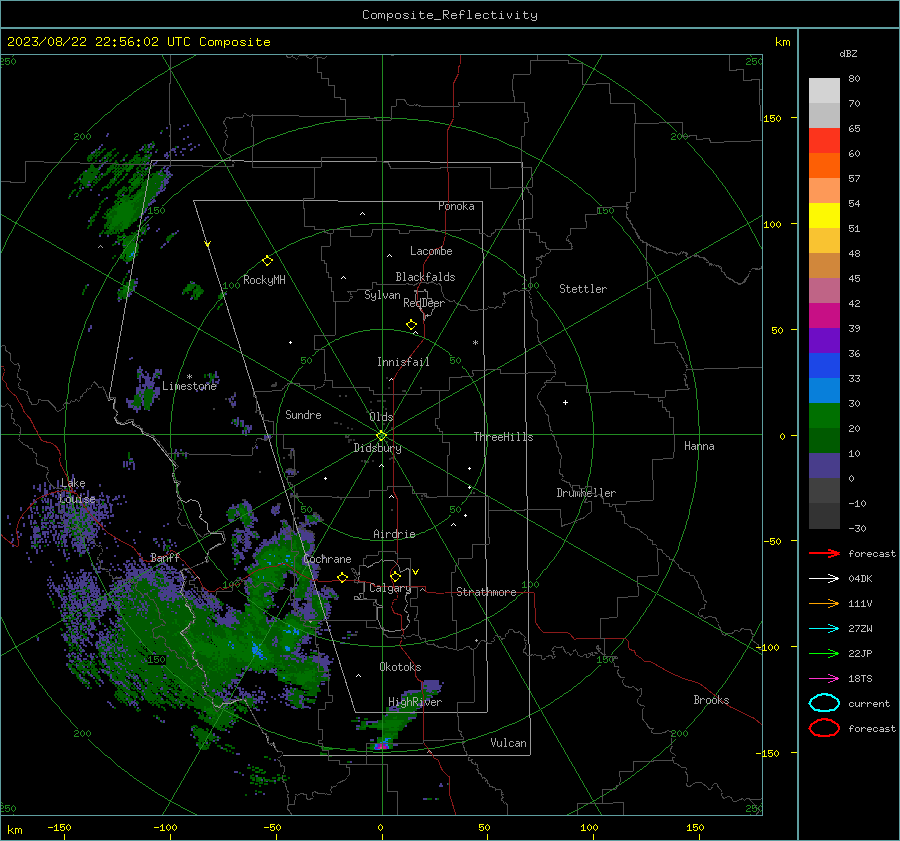
Task: Click the red forecast arrow in legend
Action: [824, 553]
